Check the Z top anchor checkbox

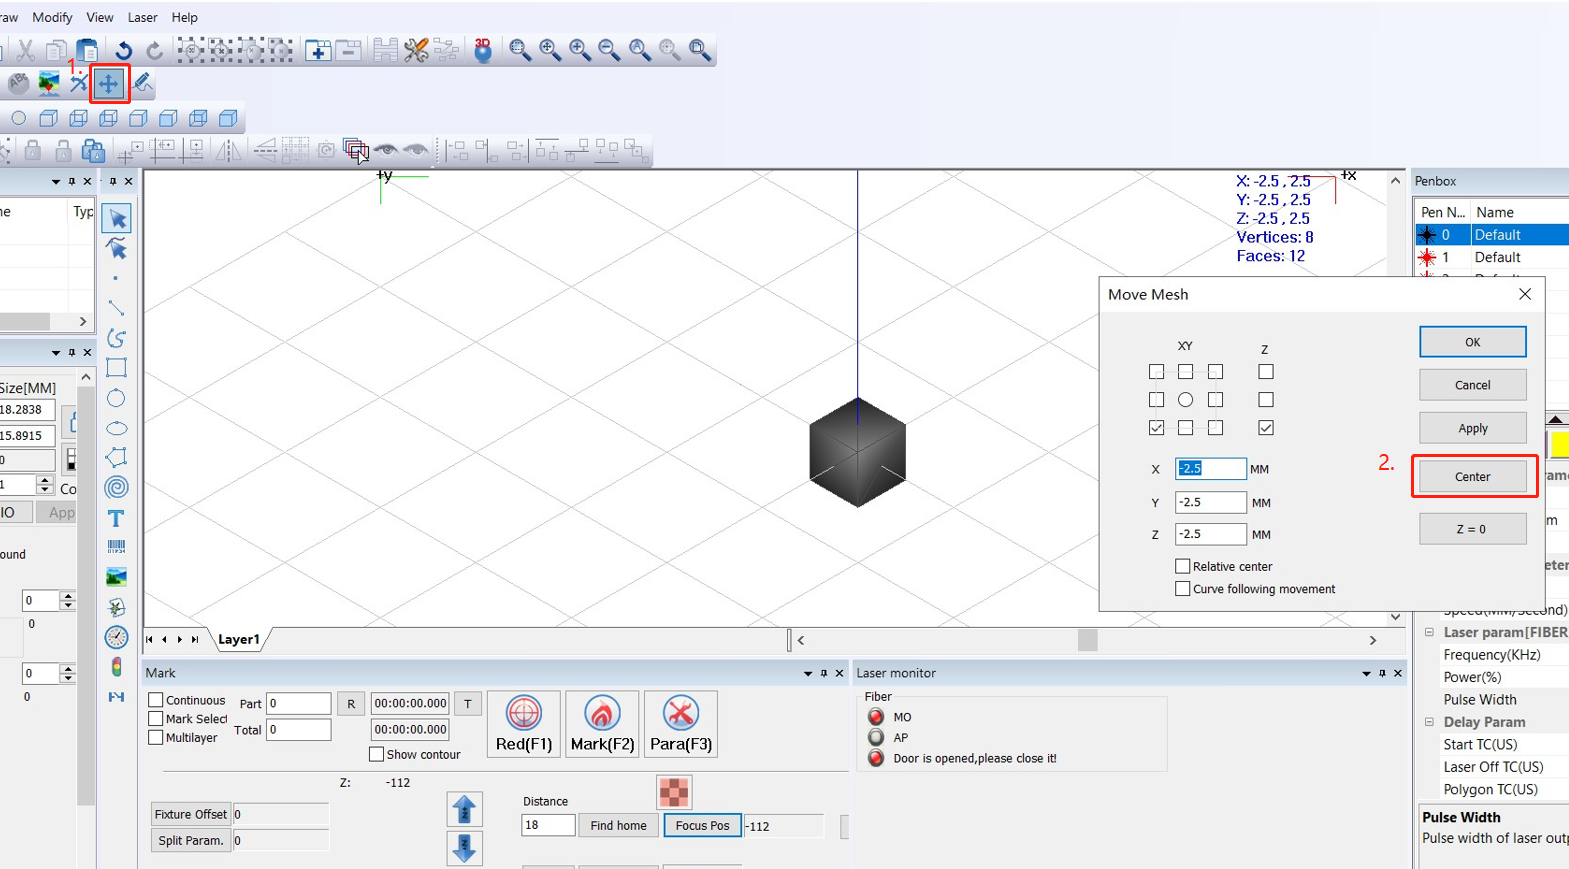tap(1266, 372)
